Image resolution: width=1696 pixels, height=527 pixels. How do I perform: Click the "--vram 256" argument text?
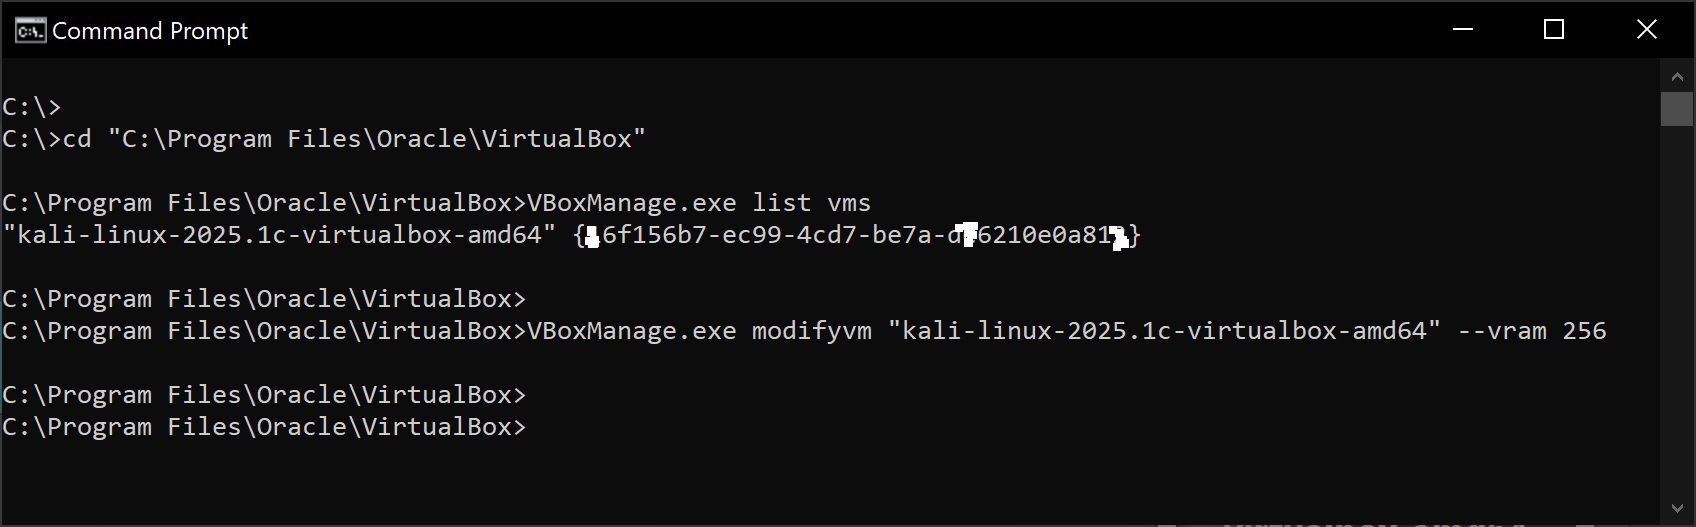point(1532,331)
